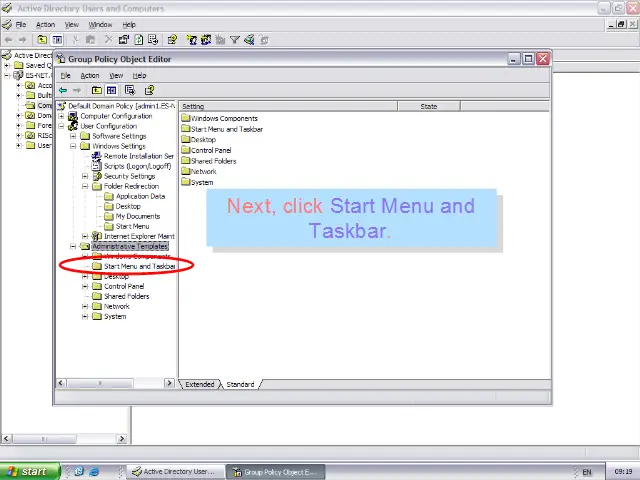Image resolution: width=640 pixels, height=480 pixels.
Task: Expand Control Panel node in tree
Action: click(x=85, y=287)
